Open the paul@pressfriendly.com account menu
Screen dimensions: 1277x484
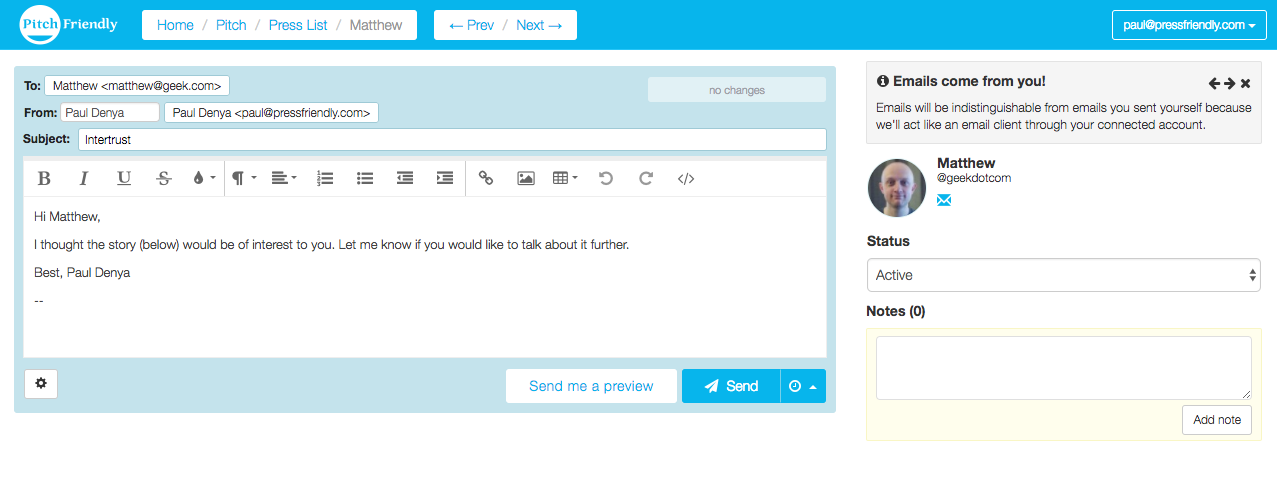[x=1189, y=25]
